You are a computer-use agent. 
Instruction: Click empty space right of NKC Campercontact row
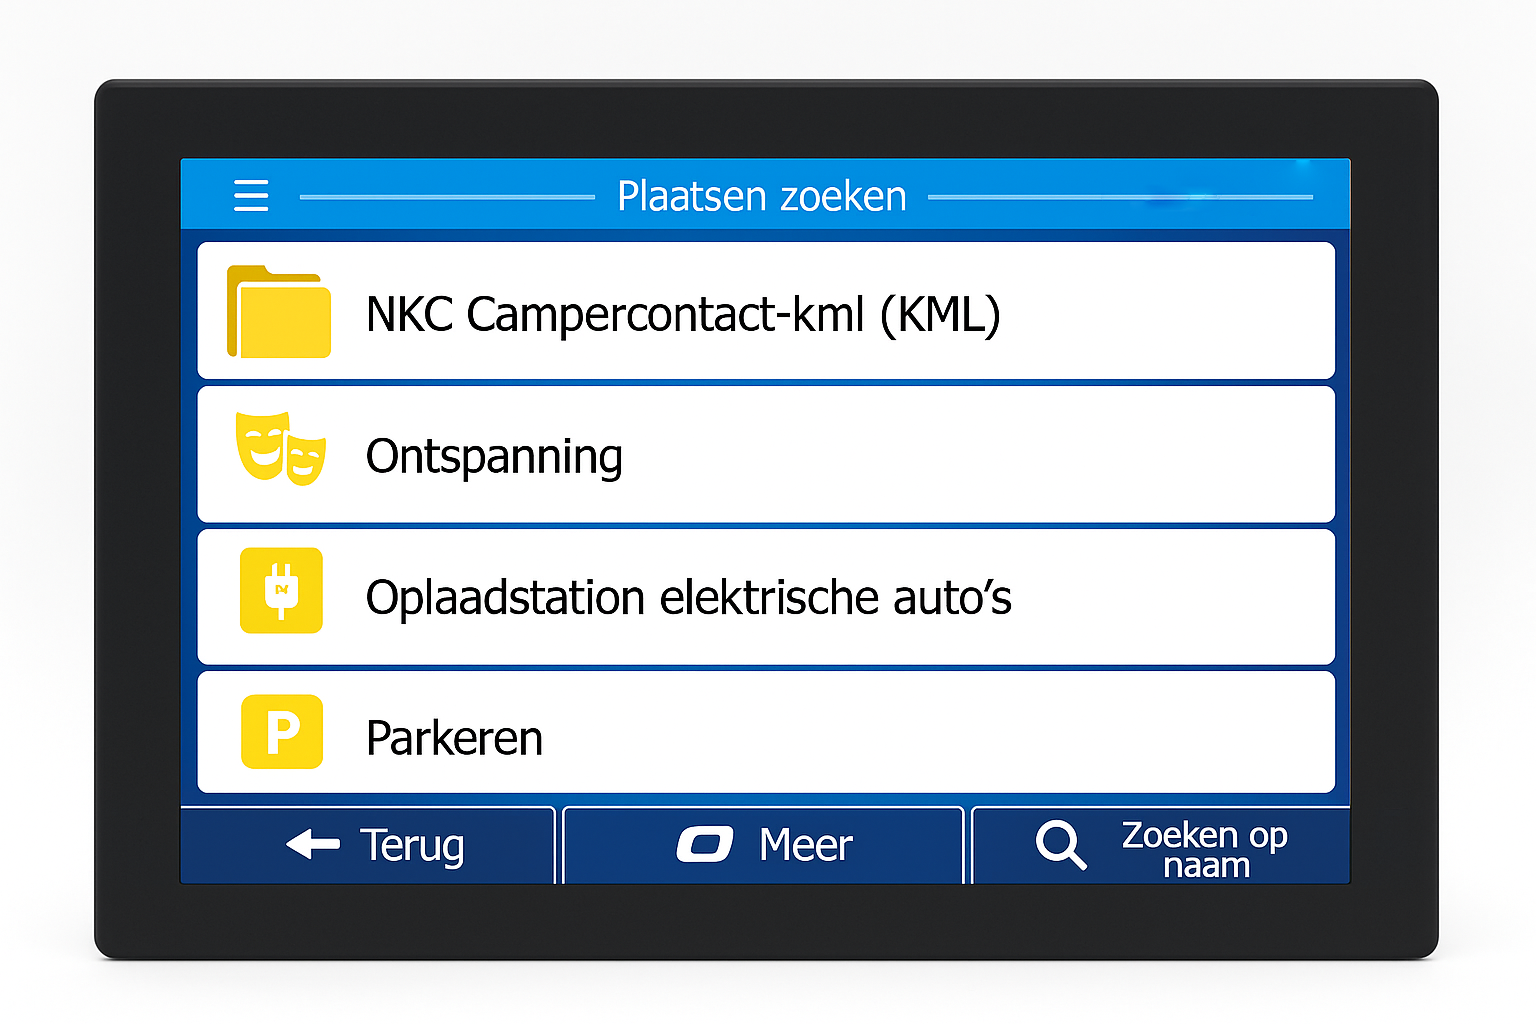click(x=1170, y=312)
